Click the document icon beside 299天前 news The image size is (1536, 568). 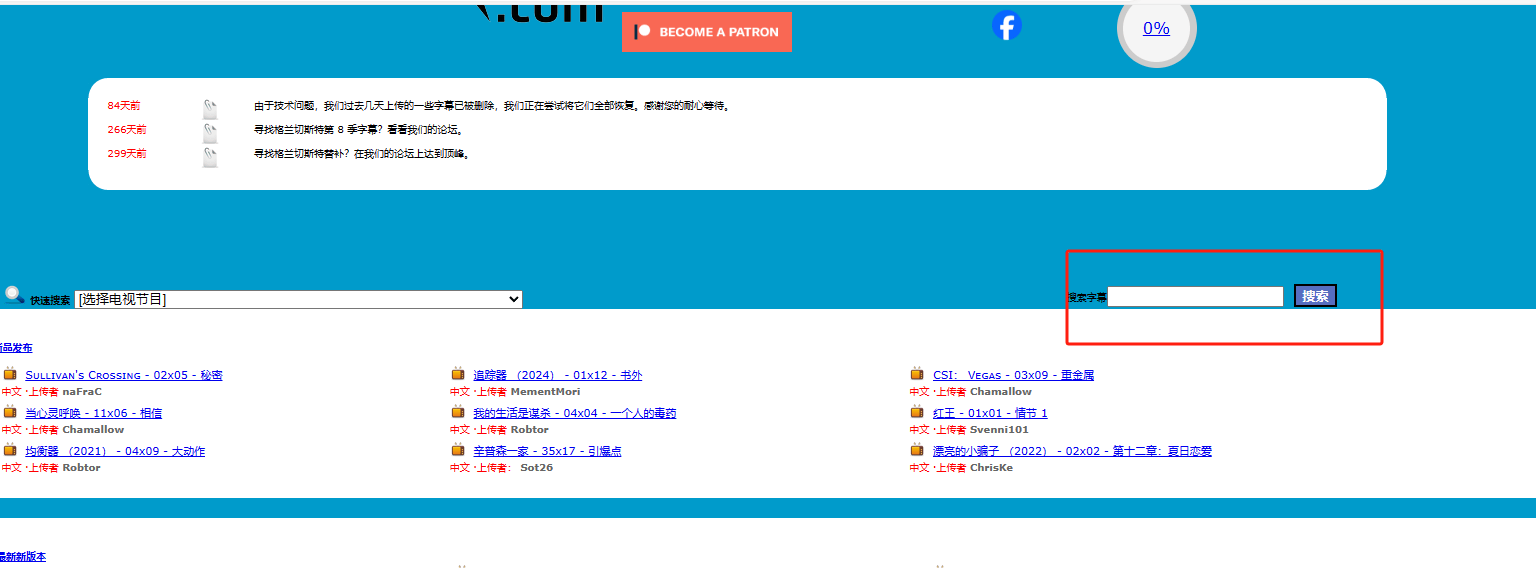(210, 157)
